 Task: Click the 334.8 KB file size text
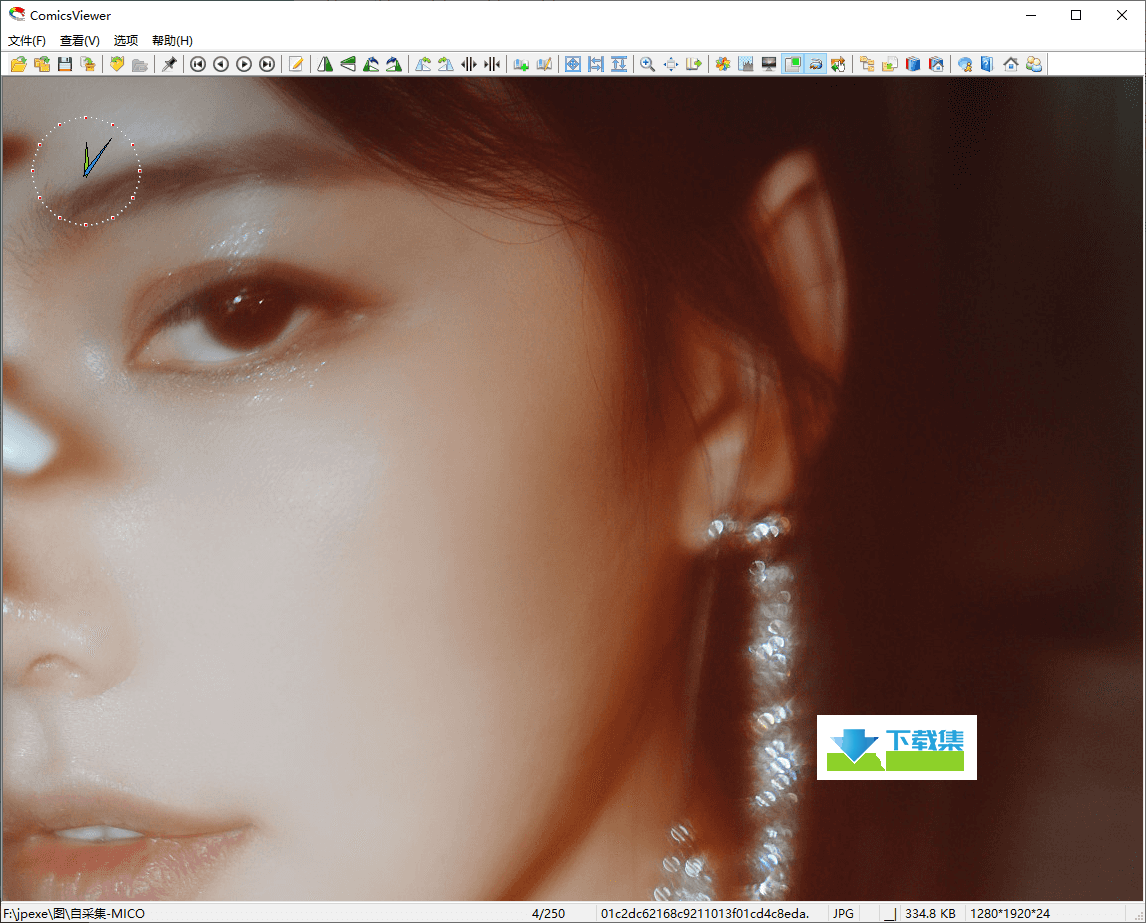930,913
